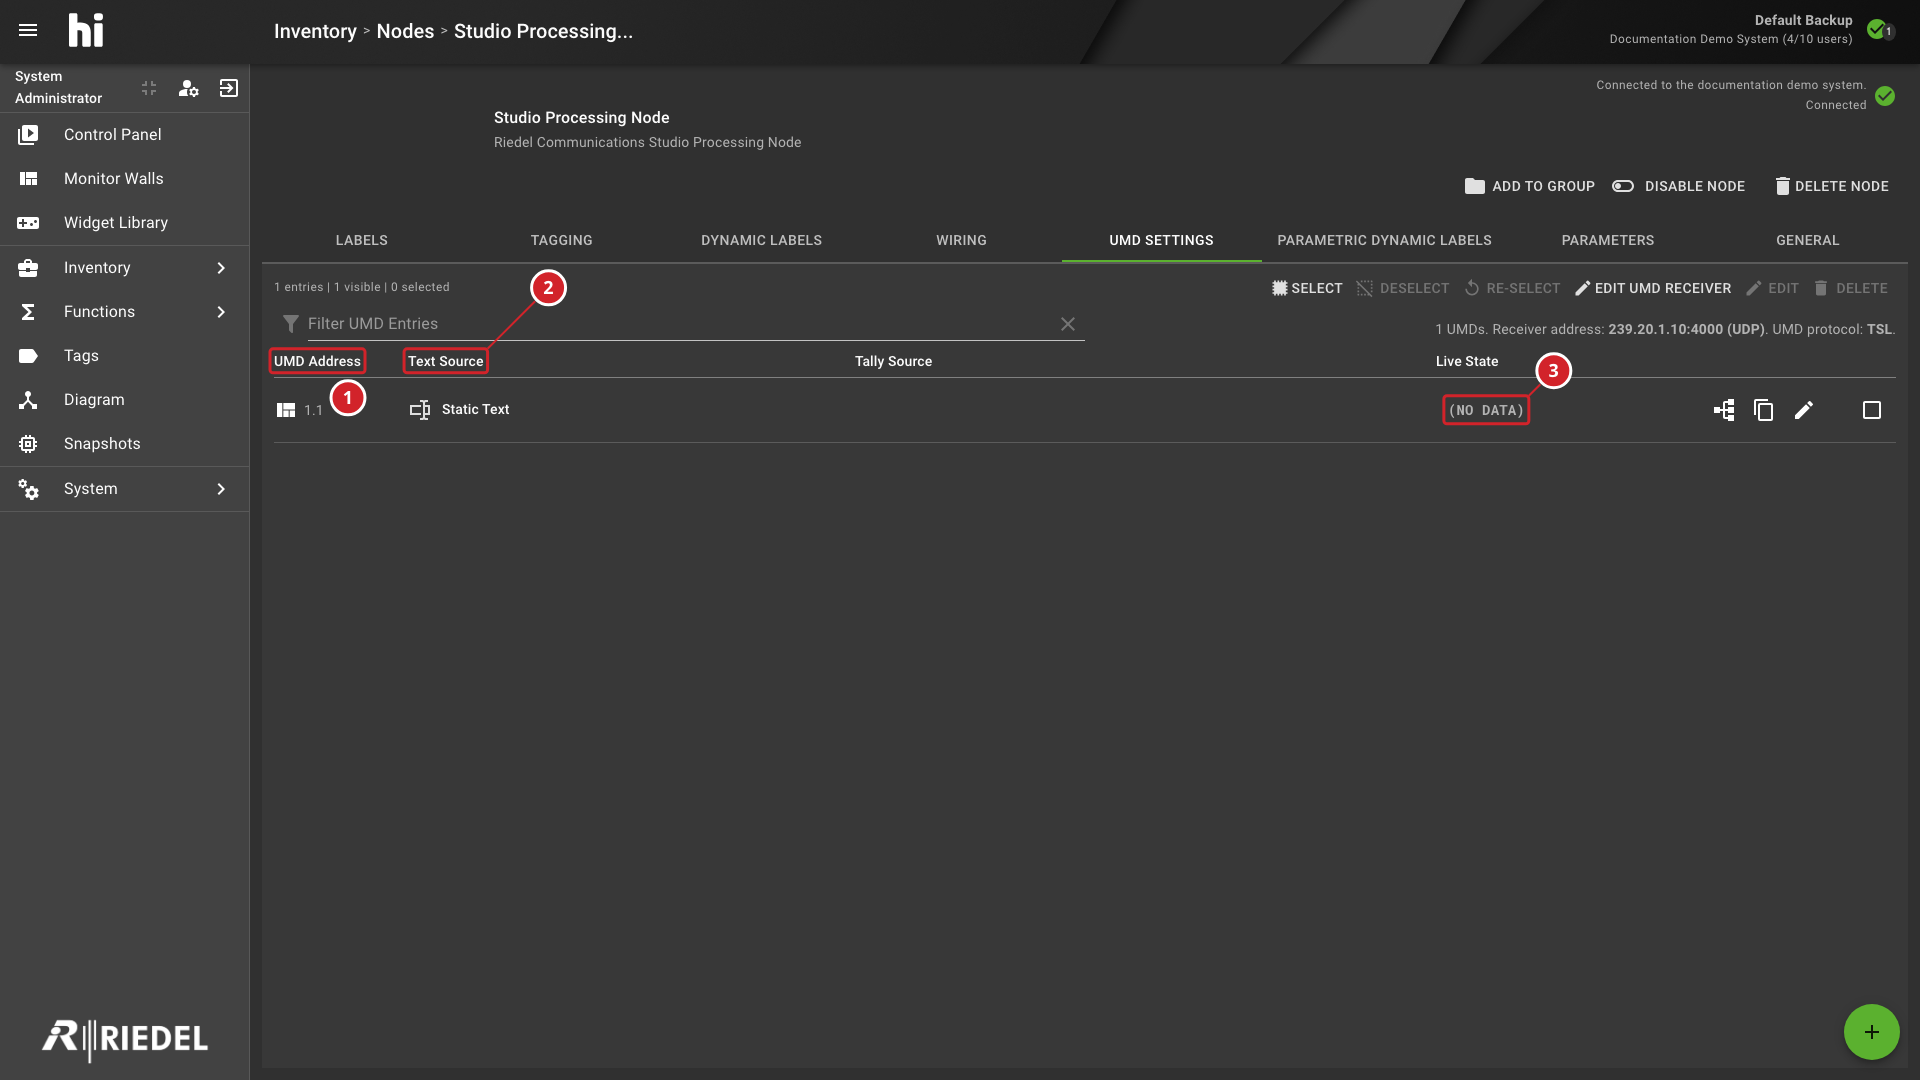Image resolution: width=1920 pixels, height=1080 pixels.
Task: Expand the Functions submenu
Action: [221, 312]
